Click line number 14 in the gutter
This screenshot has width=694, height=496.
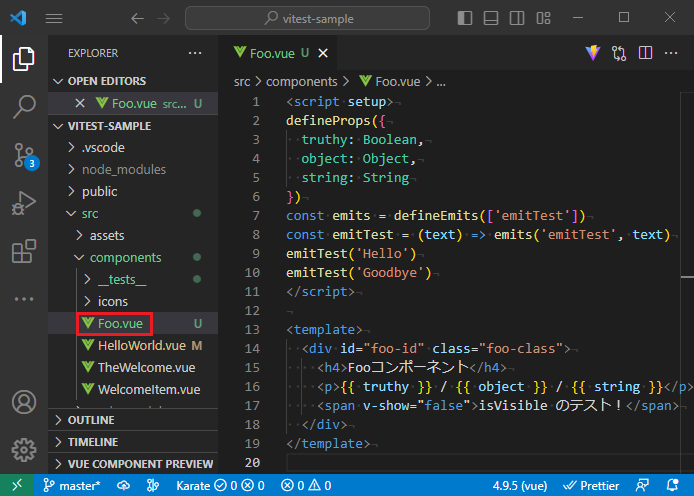tap(252, 349)
